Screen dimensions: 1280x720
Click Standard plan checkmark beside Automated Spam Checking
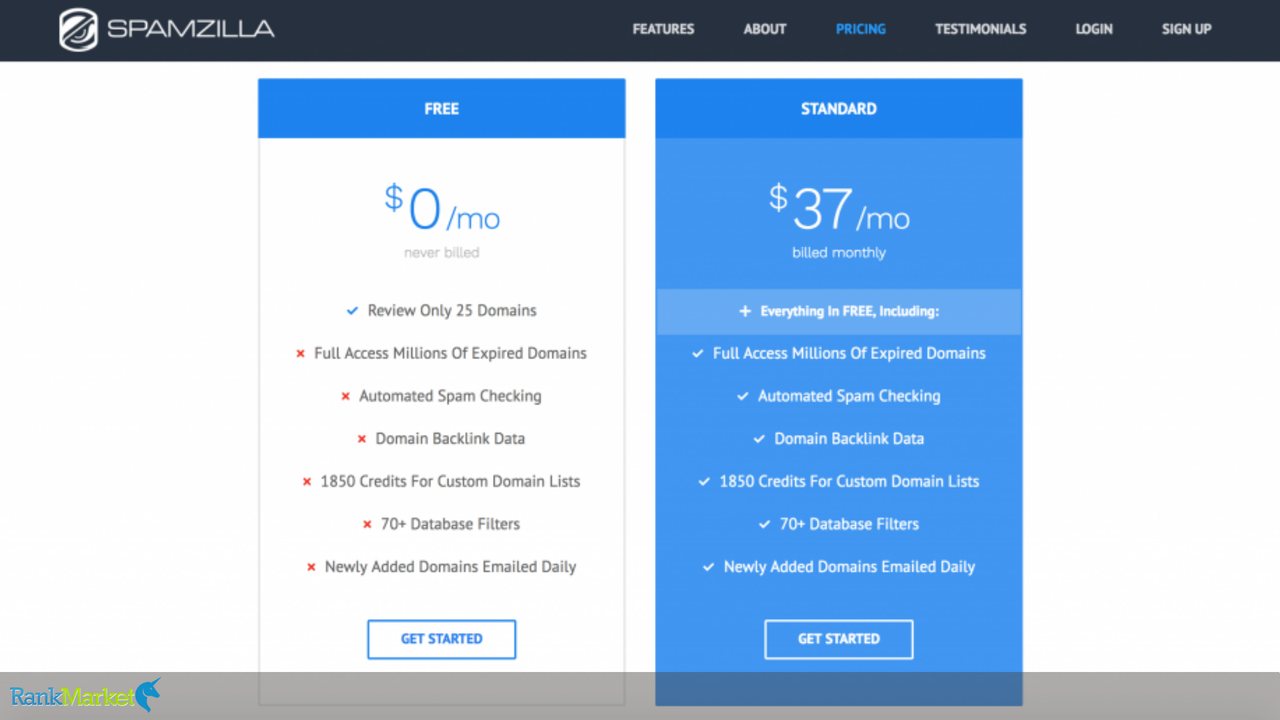coord(743,397)
